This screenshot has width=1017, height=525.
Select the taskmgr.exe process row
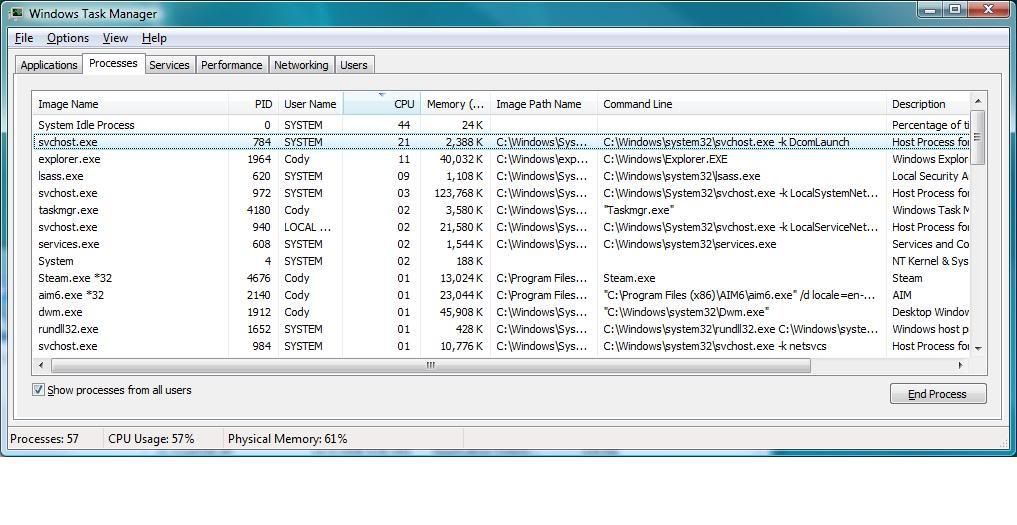tap(501, 210)
